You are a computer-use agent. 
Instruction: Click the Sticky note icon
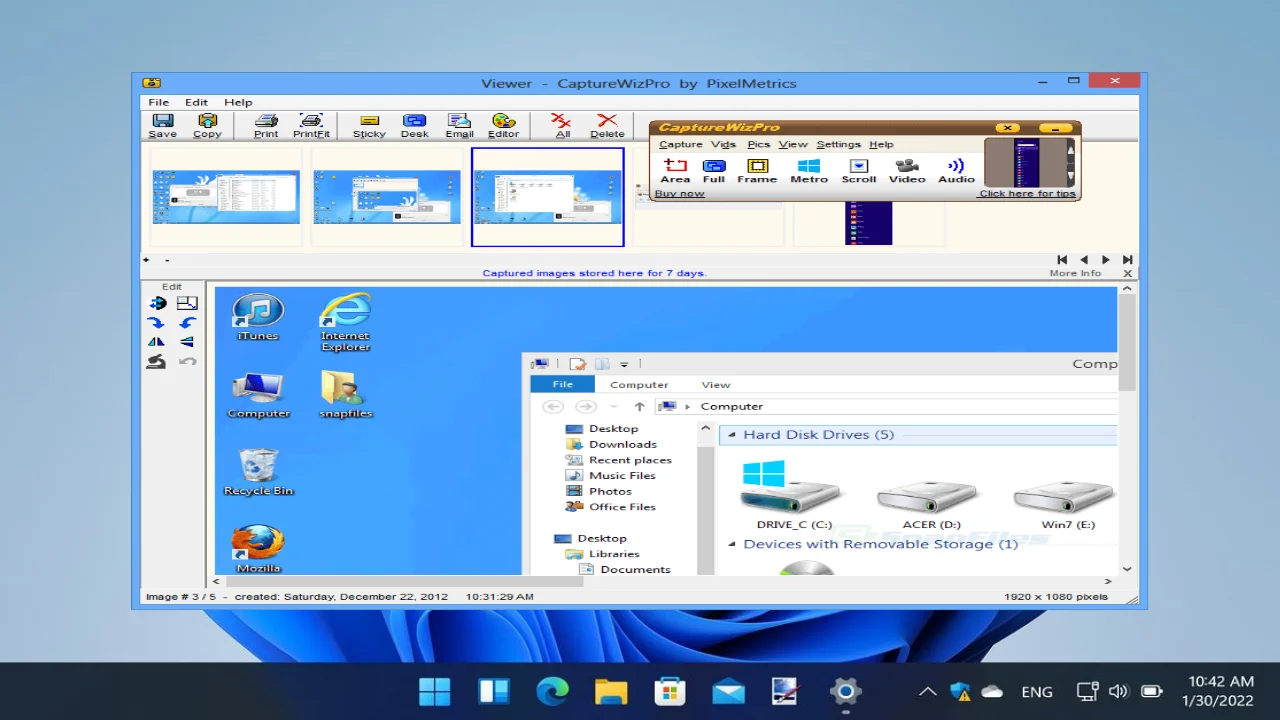(369, 126)
